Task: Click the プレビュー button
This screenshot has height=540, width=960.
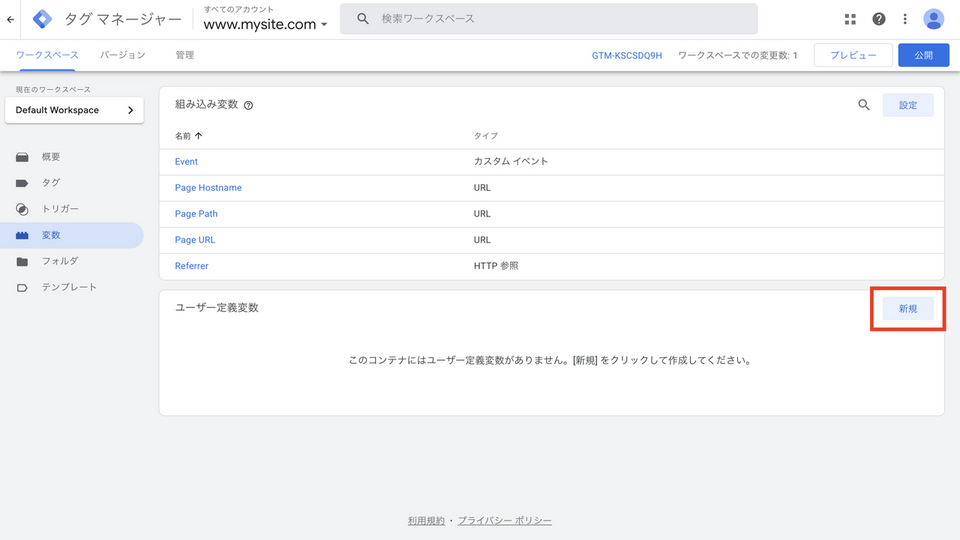Action: 853,55
